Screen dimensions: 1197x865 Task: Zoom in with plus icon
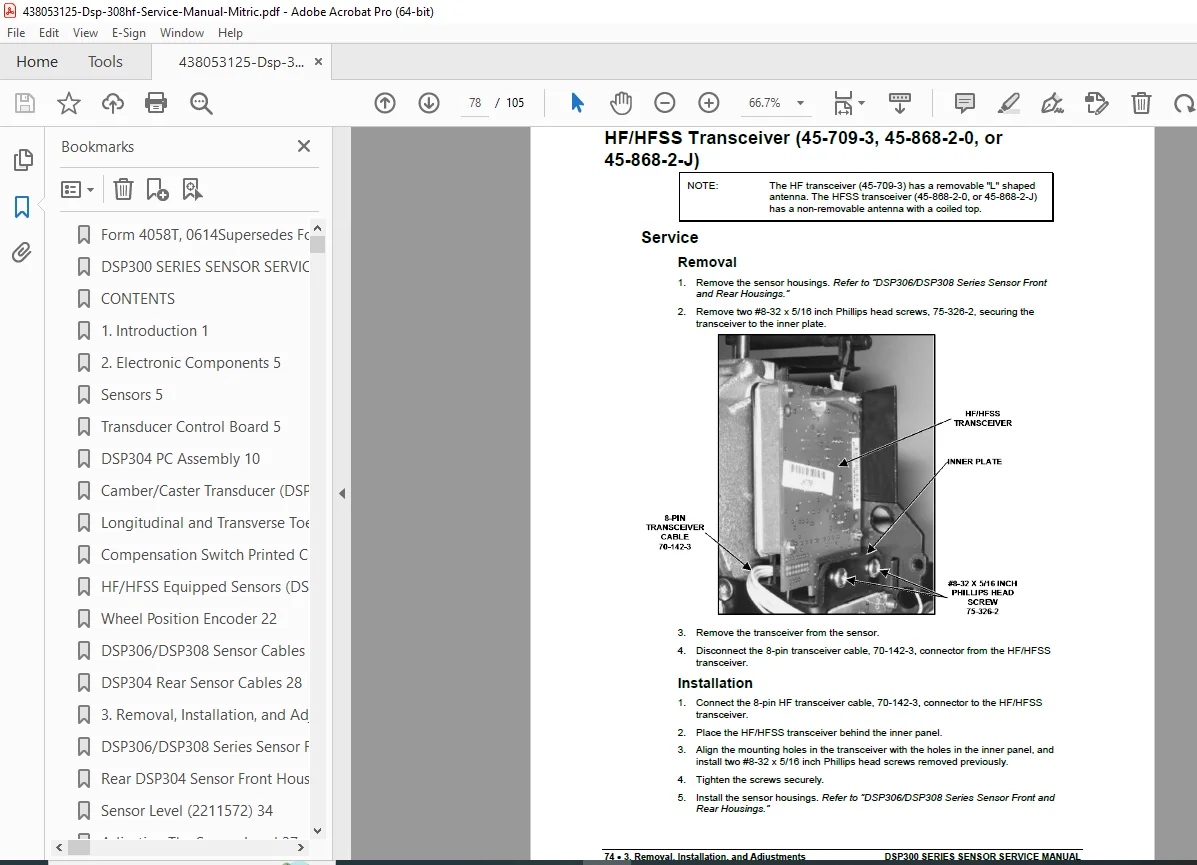[x=709, y=103]
